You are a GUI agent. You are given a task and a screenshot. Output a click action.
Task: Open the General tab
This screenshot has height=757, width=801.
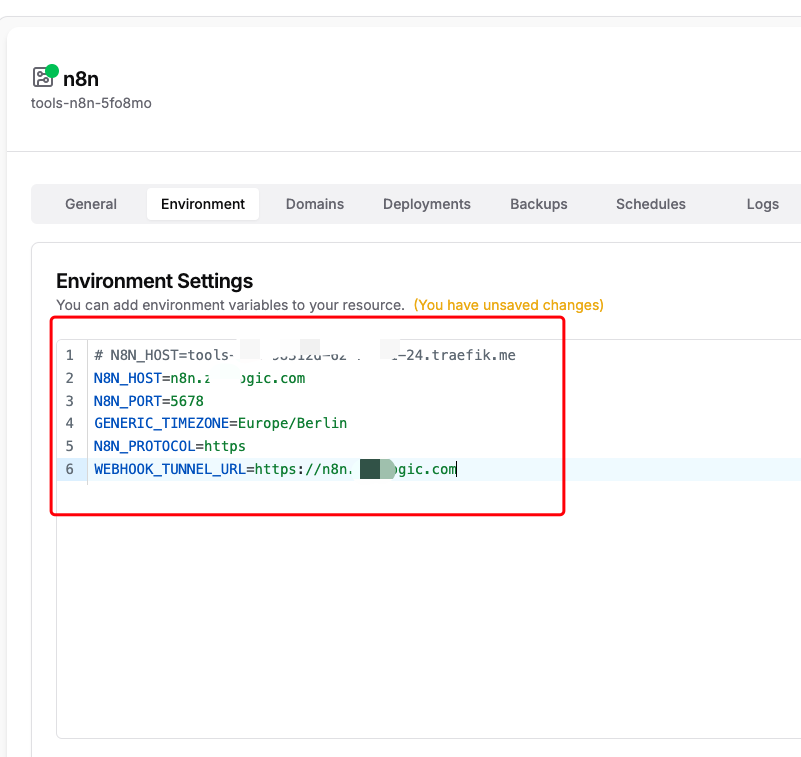[91, 204]
